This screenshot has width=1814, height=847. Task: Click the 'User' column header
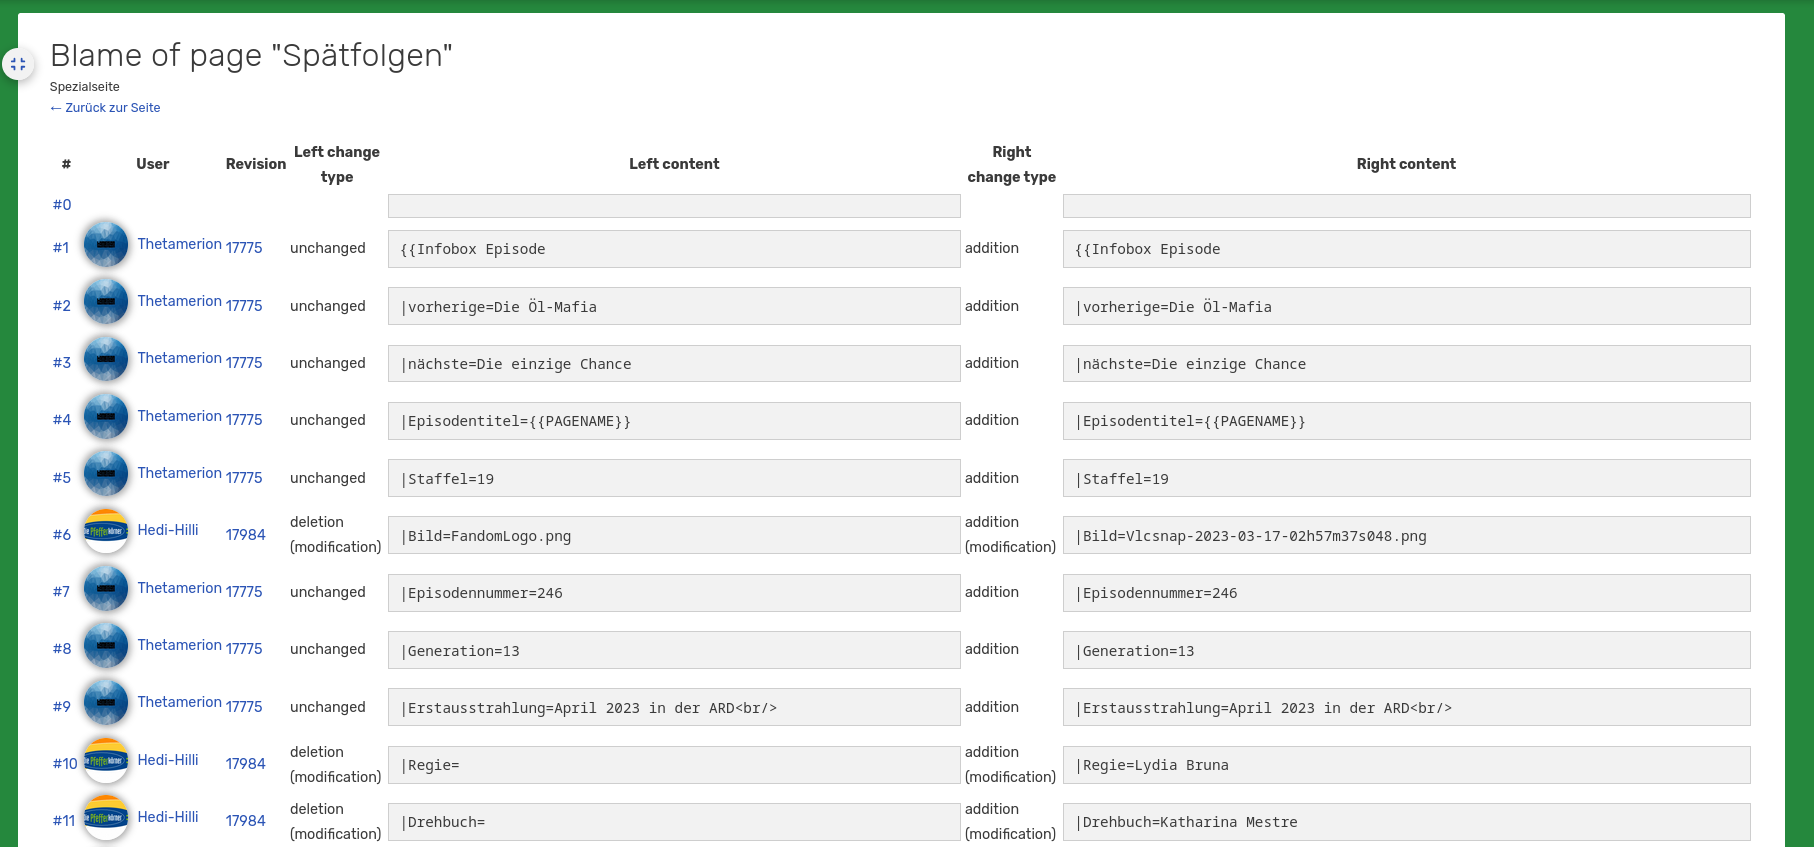153,164
